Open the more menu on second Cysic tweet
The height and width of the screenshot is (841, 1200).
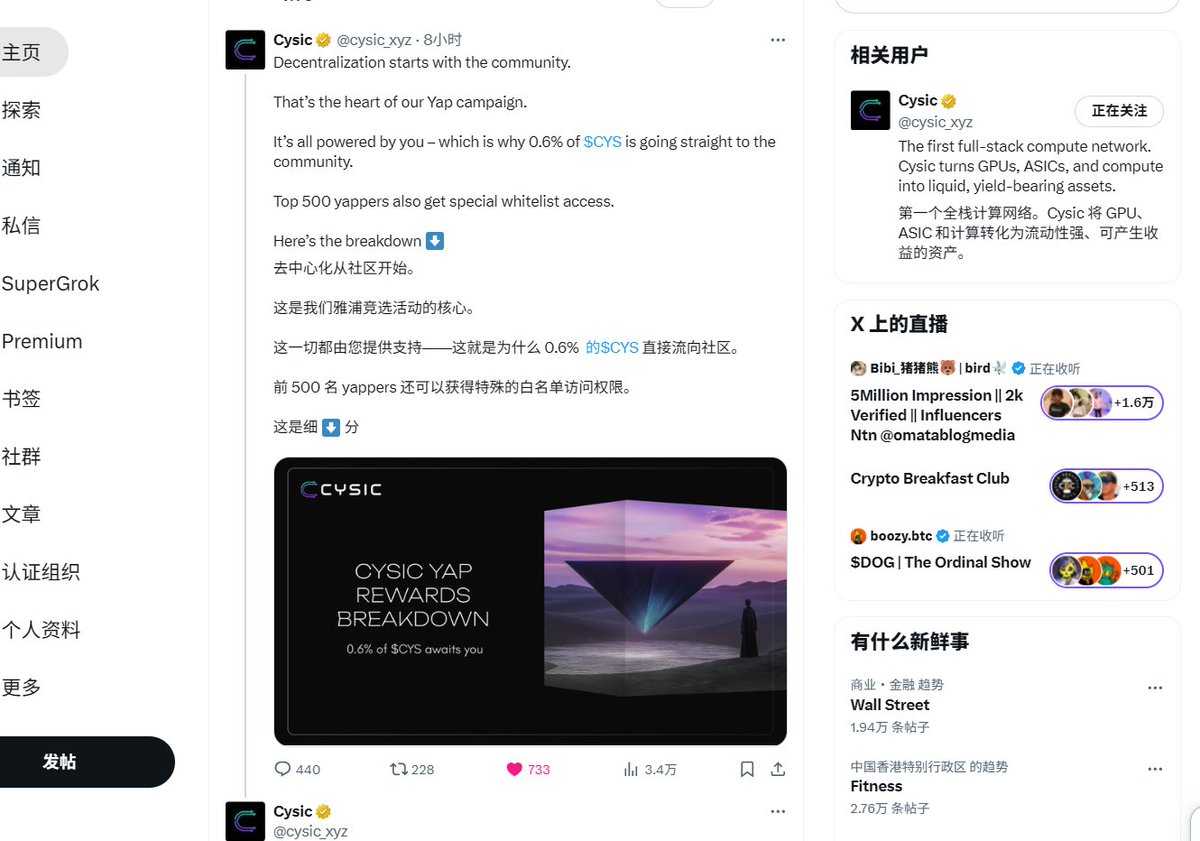pyautogui.click(x=778, y=811)
